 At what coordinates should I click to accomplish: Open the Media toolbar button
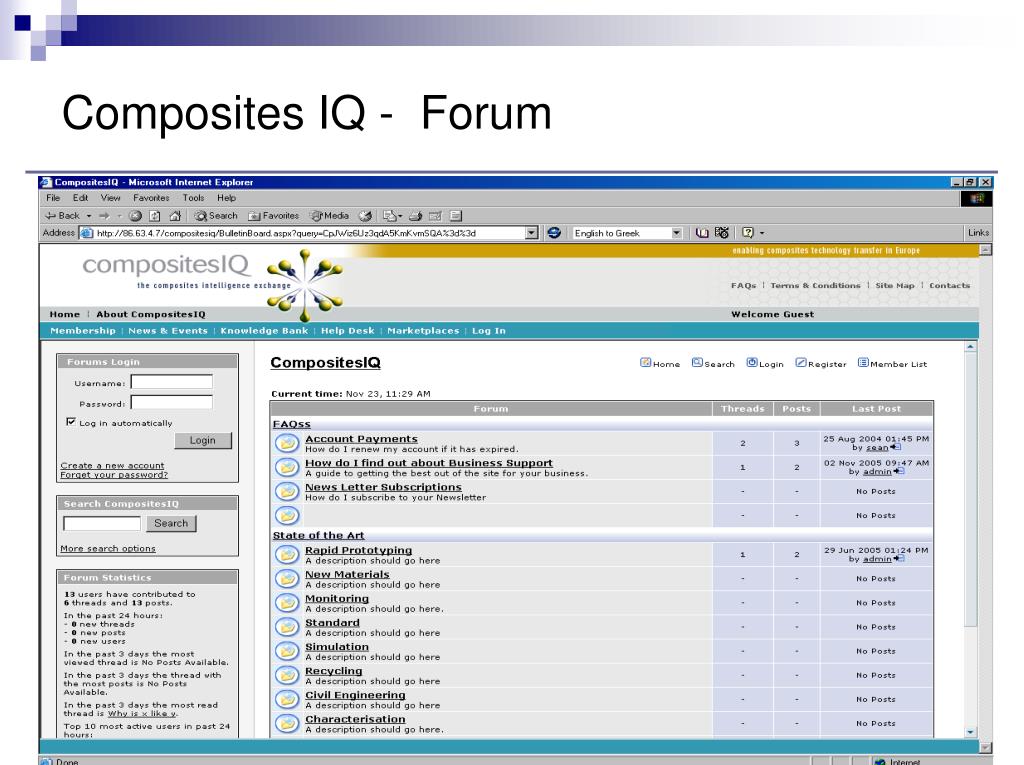[x=330, y=216]
